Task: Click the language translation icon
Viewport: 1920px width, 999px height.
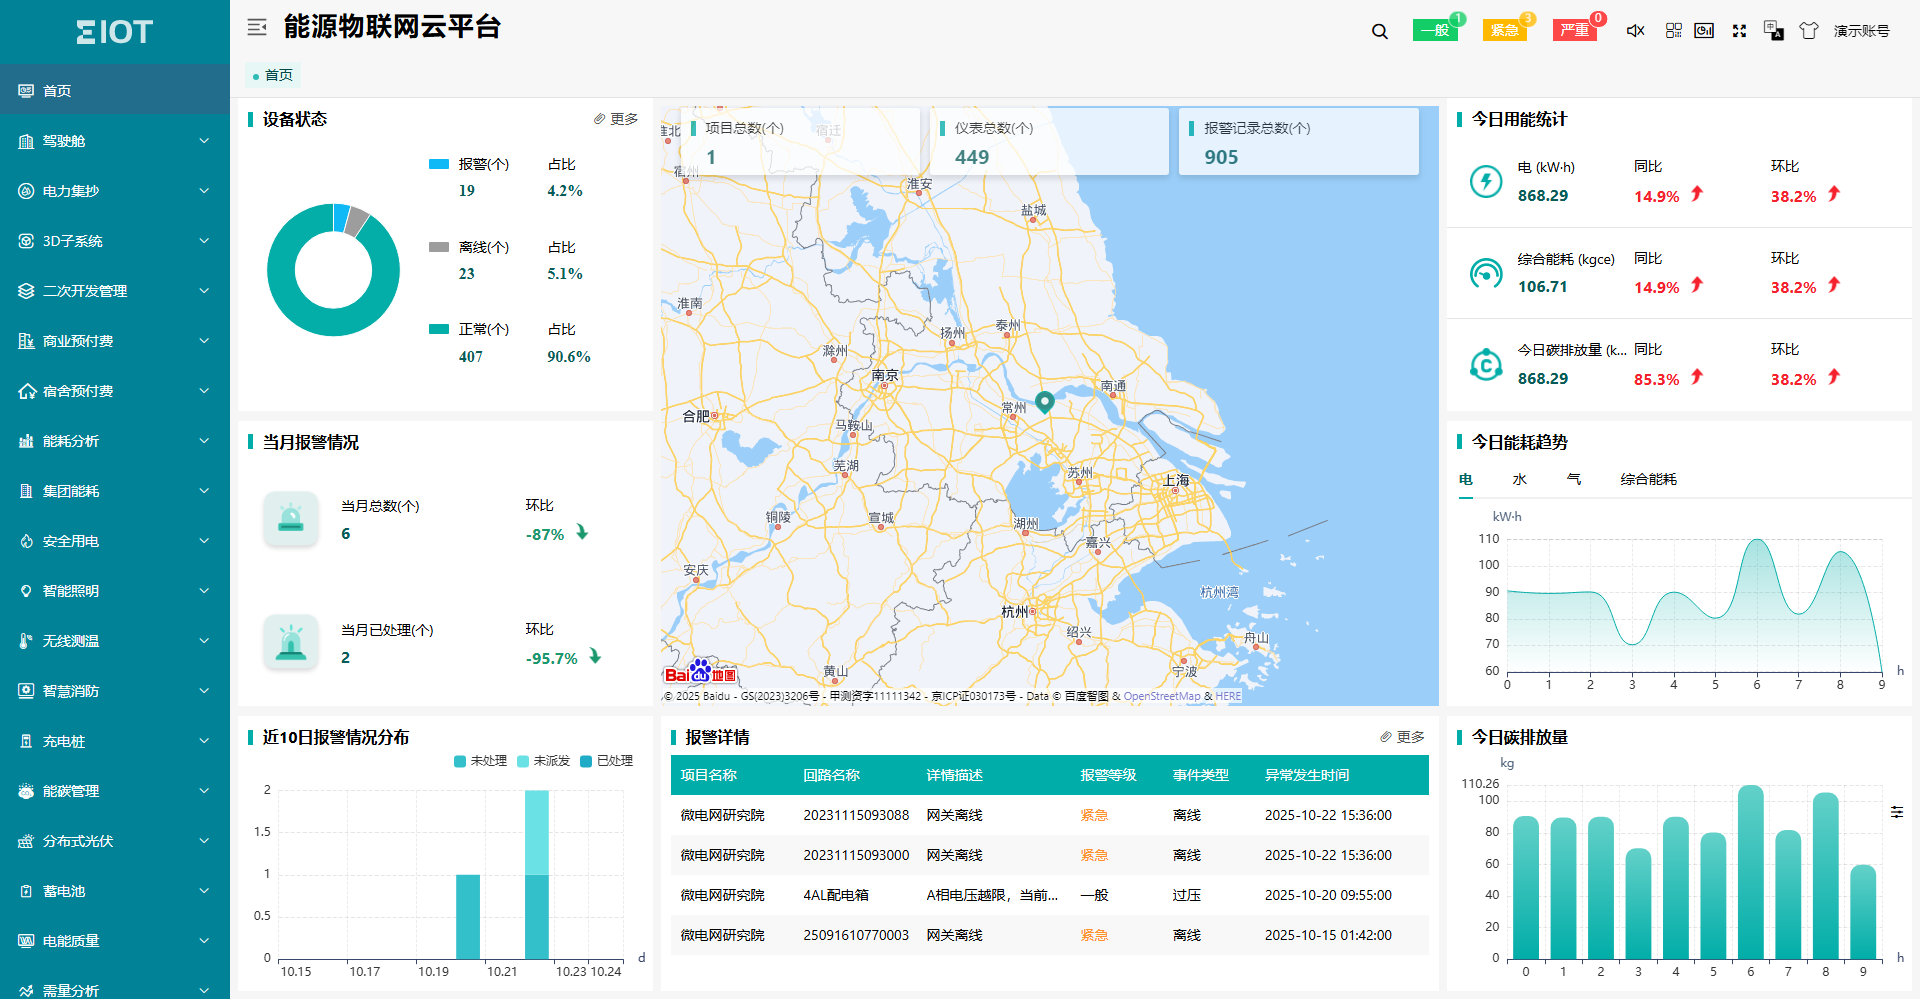Action: (1773, 31)
